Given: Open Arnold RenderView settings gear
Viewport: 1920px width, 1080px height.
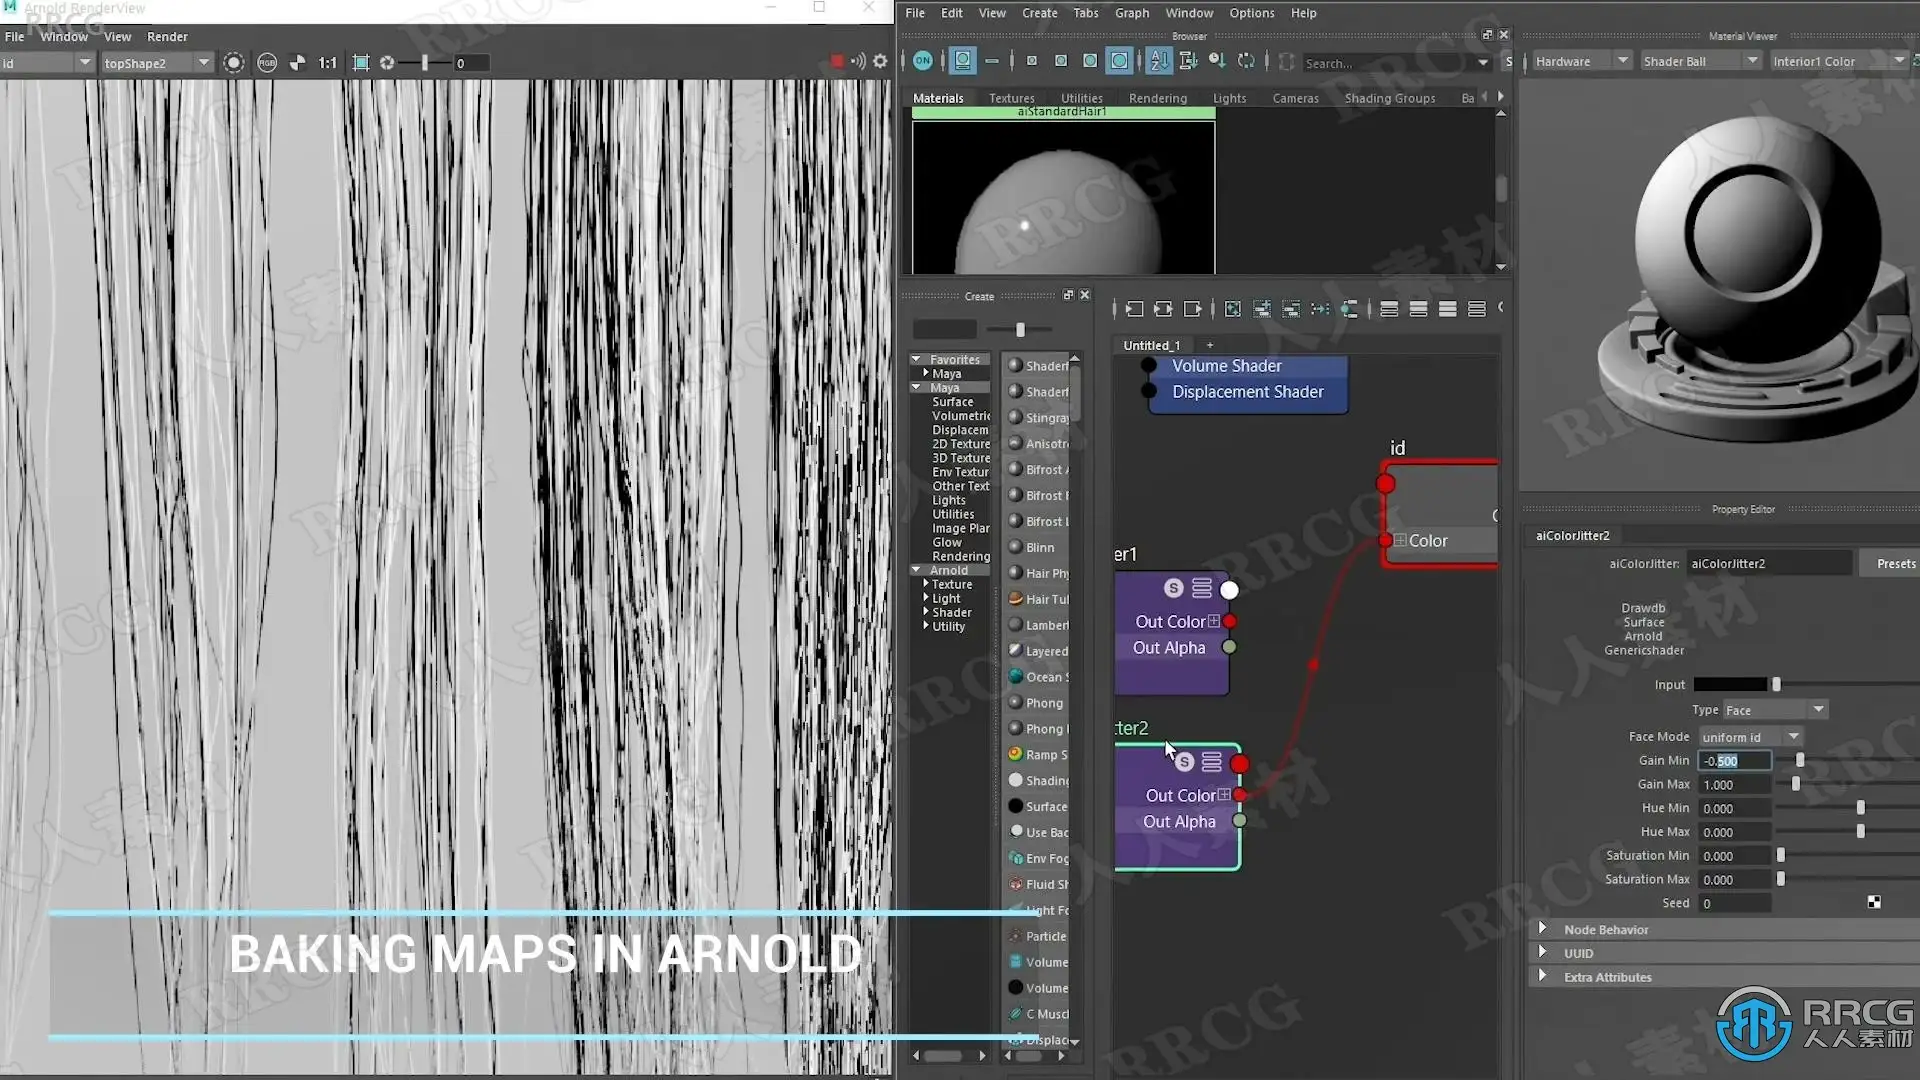Looking at the screenshot, I should [880, 62].
